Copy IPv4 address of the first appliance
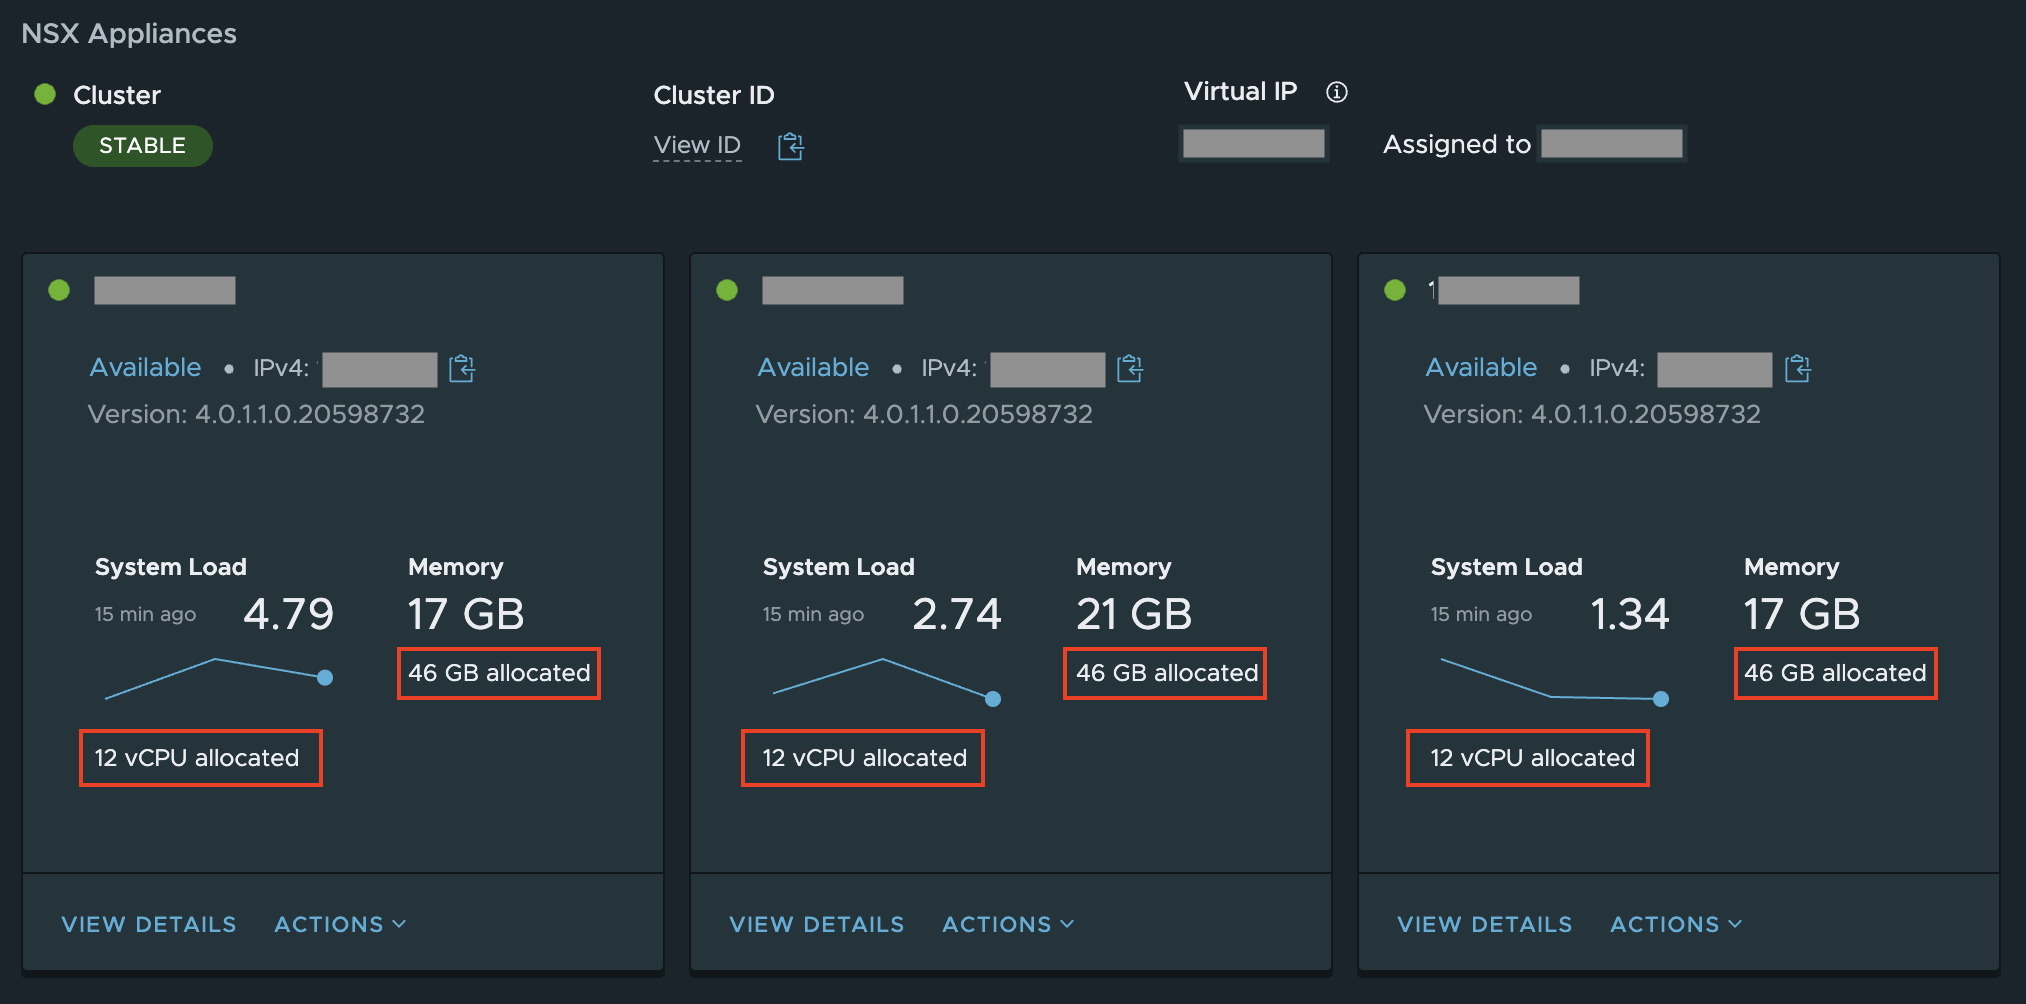This screenshot has height=1004, width=2026. [x=462, y=369]
